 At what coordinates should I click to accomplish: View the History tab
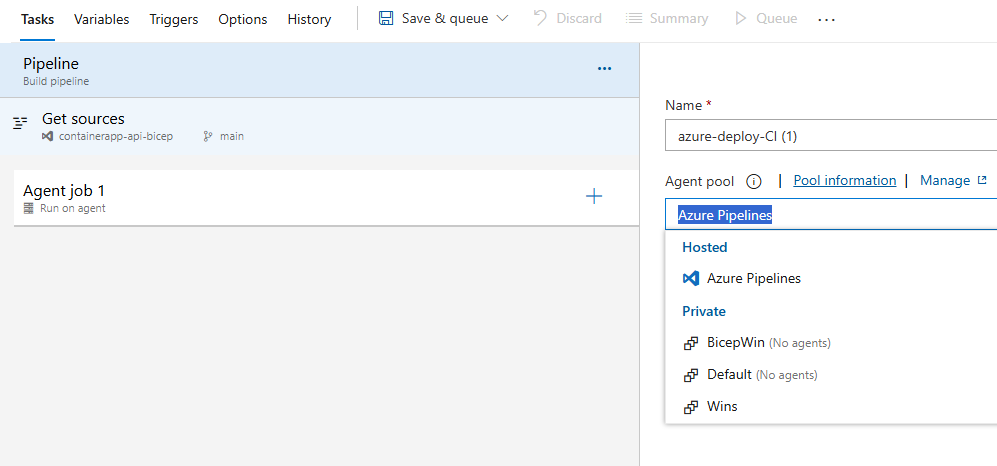[309, 19]
